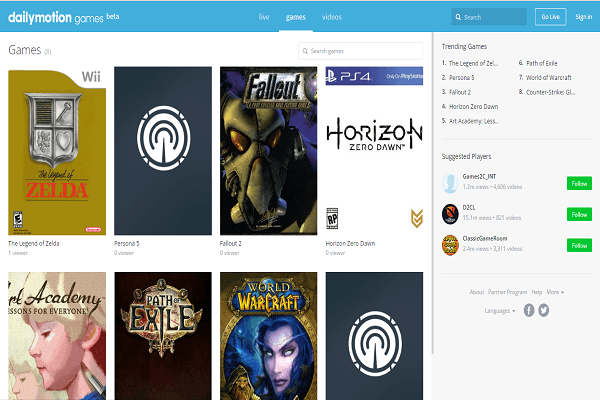The width and height of the screenshot is (600, 400).
Task: Click The Legend of Zelda title under cover
Action: (x=34, y=243)
